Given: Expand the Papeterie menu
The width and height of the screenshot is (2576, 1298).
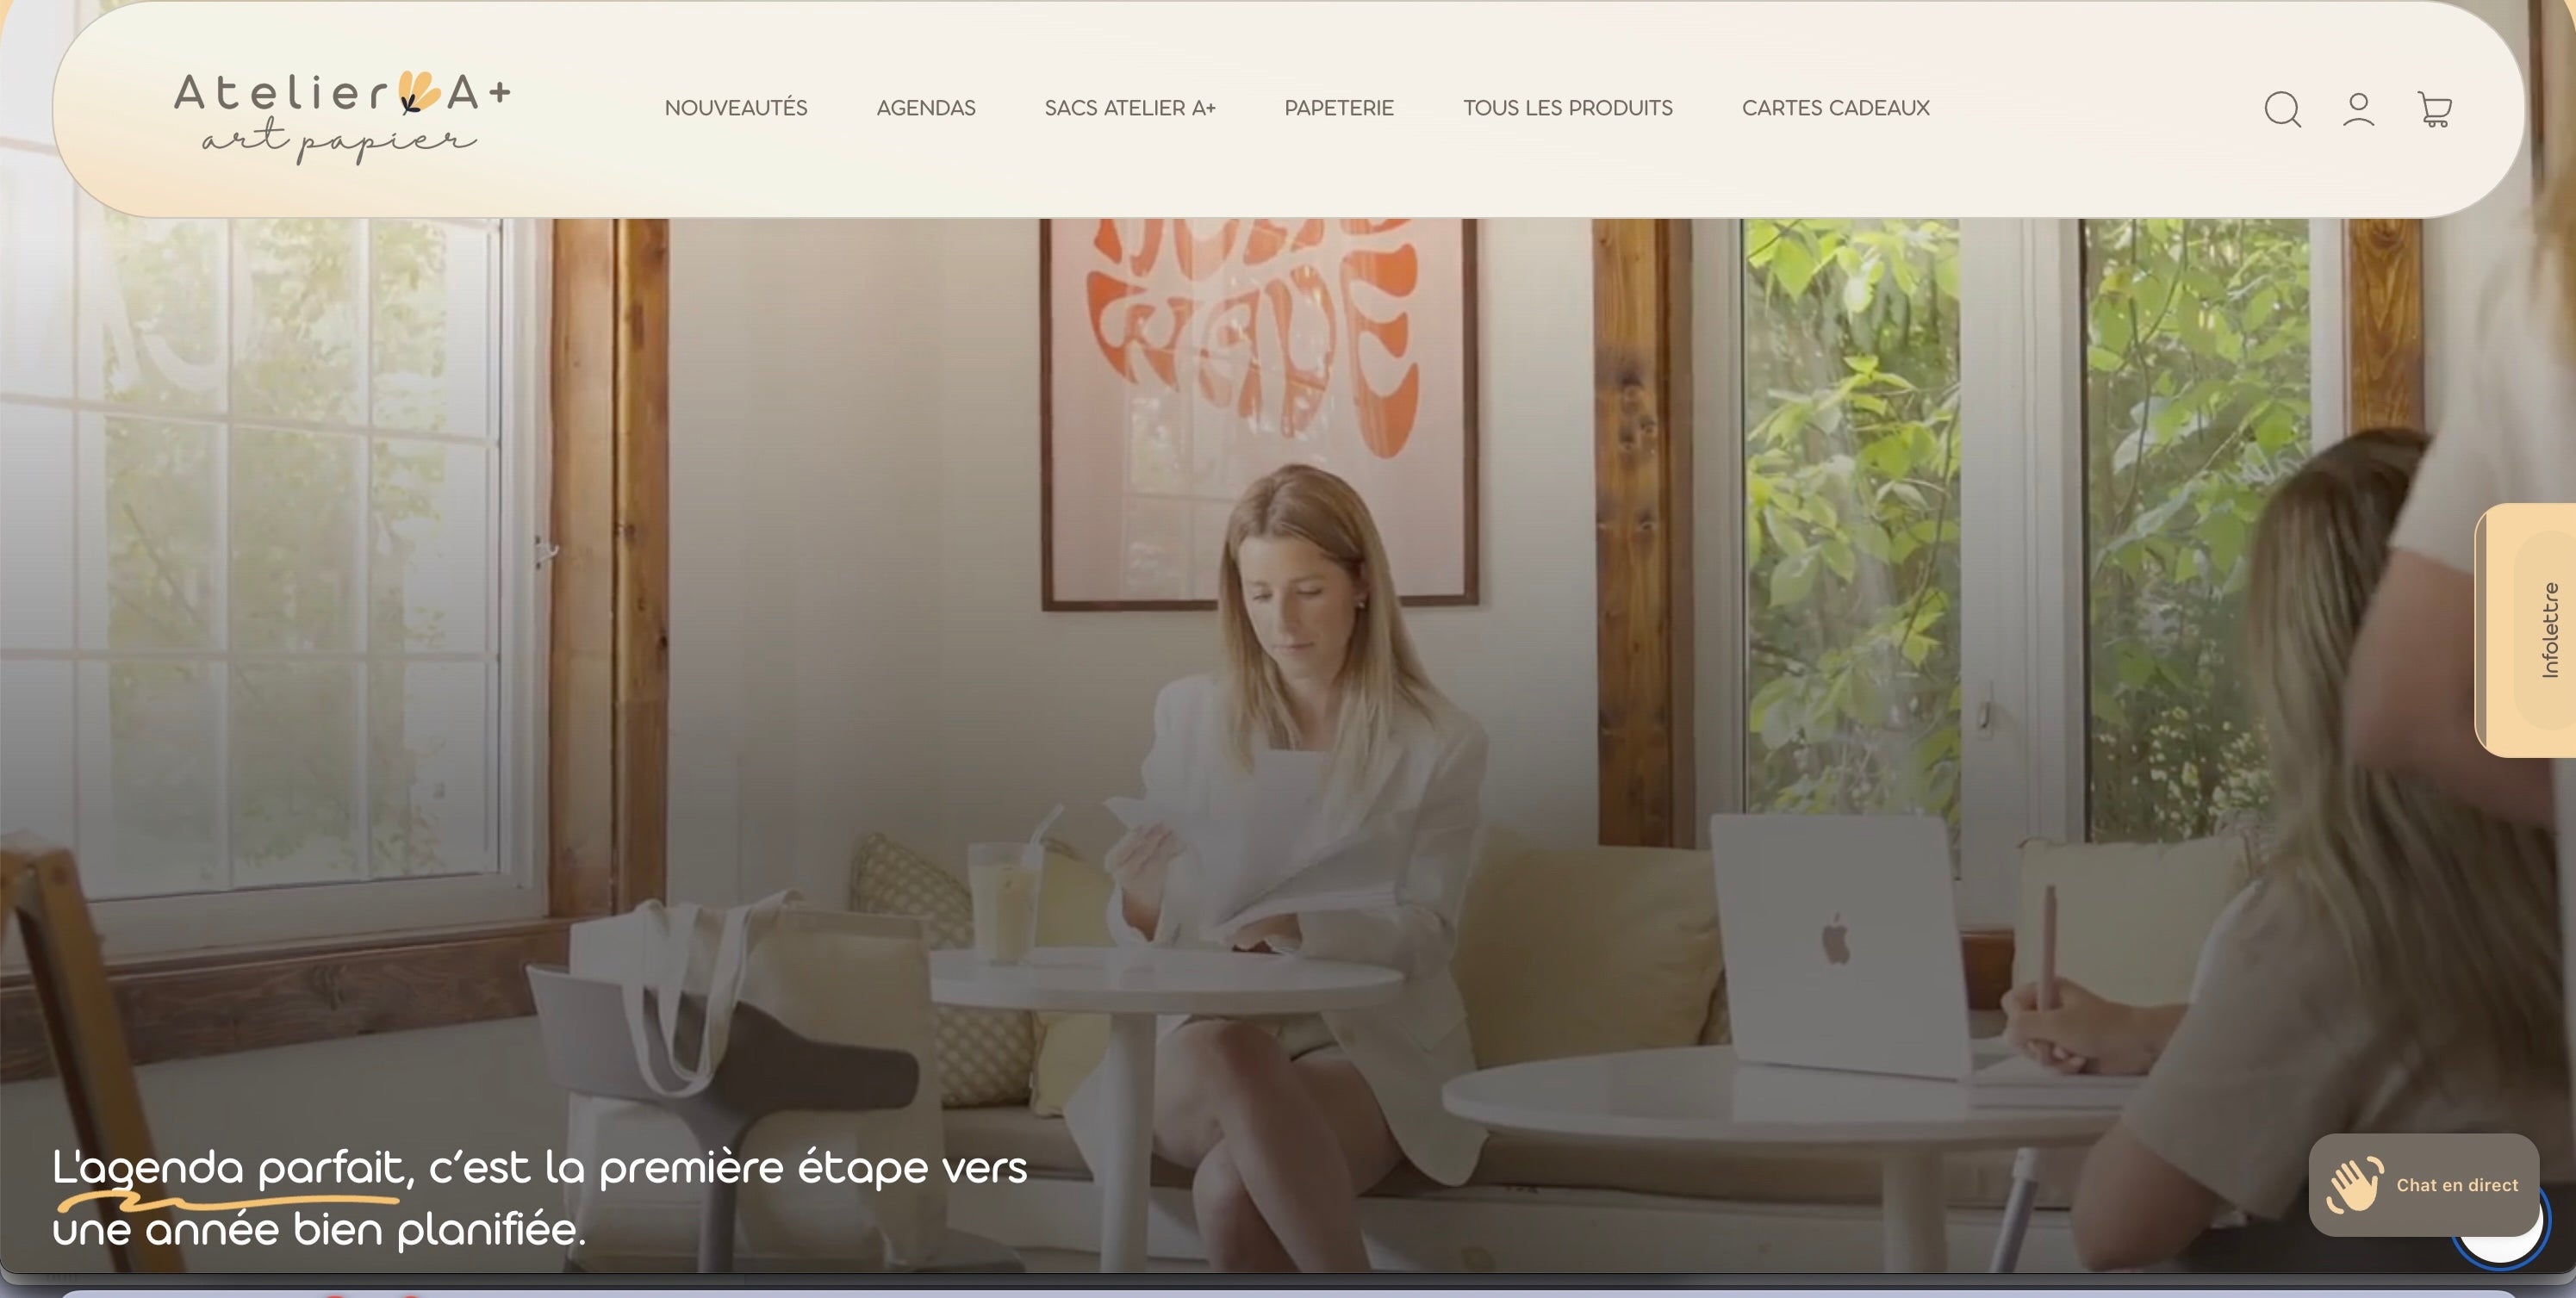Looking at the screenshot, I should point(1339,108).
